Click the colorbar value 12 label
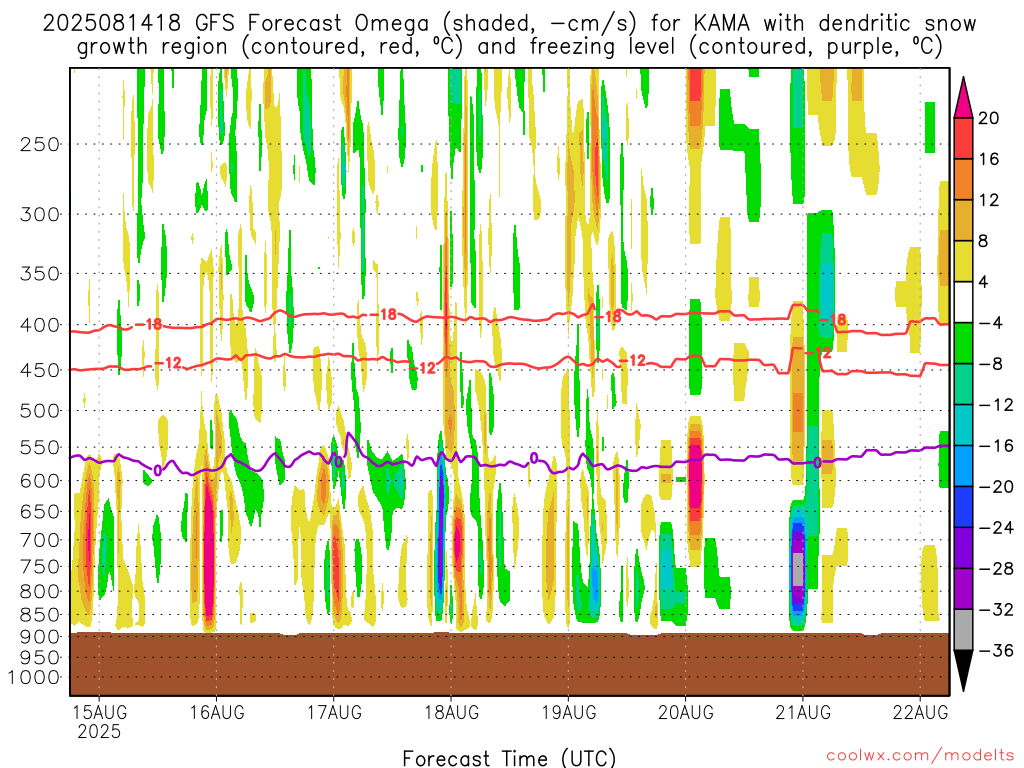Viewport: 1024px width, 768px height. point(989,200)
